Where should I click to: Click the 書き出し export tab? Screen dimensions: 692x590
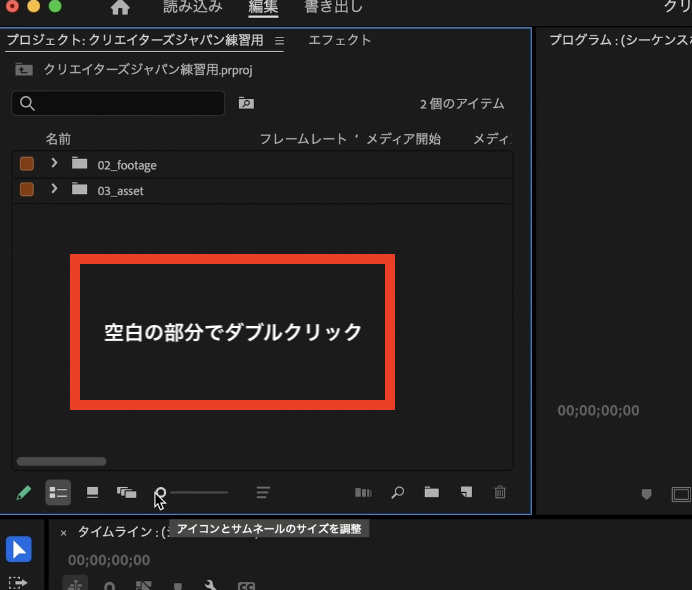click(334, 9)
